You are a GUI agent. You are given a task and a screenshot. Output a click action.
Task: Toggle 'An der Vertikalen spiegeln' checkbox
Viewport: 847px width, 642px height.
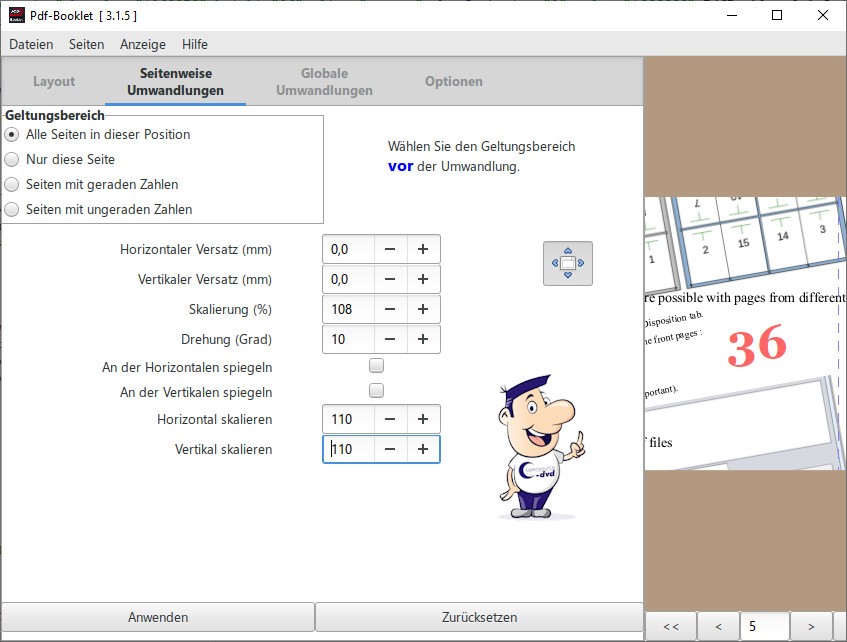coord(377,391)
